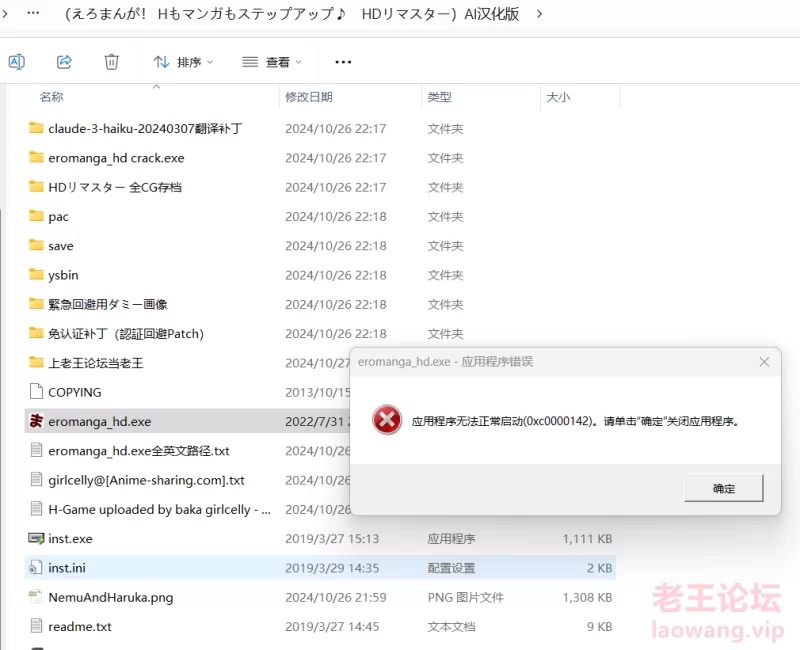Sort by the 名称 column header

pyautogui.click(x=51, y=97)
